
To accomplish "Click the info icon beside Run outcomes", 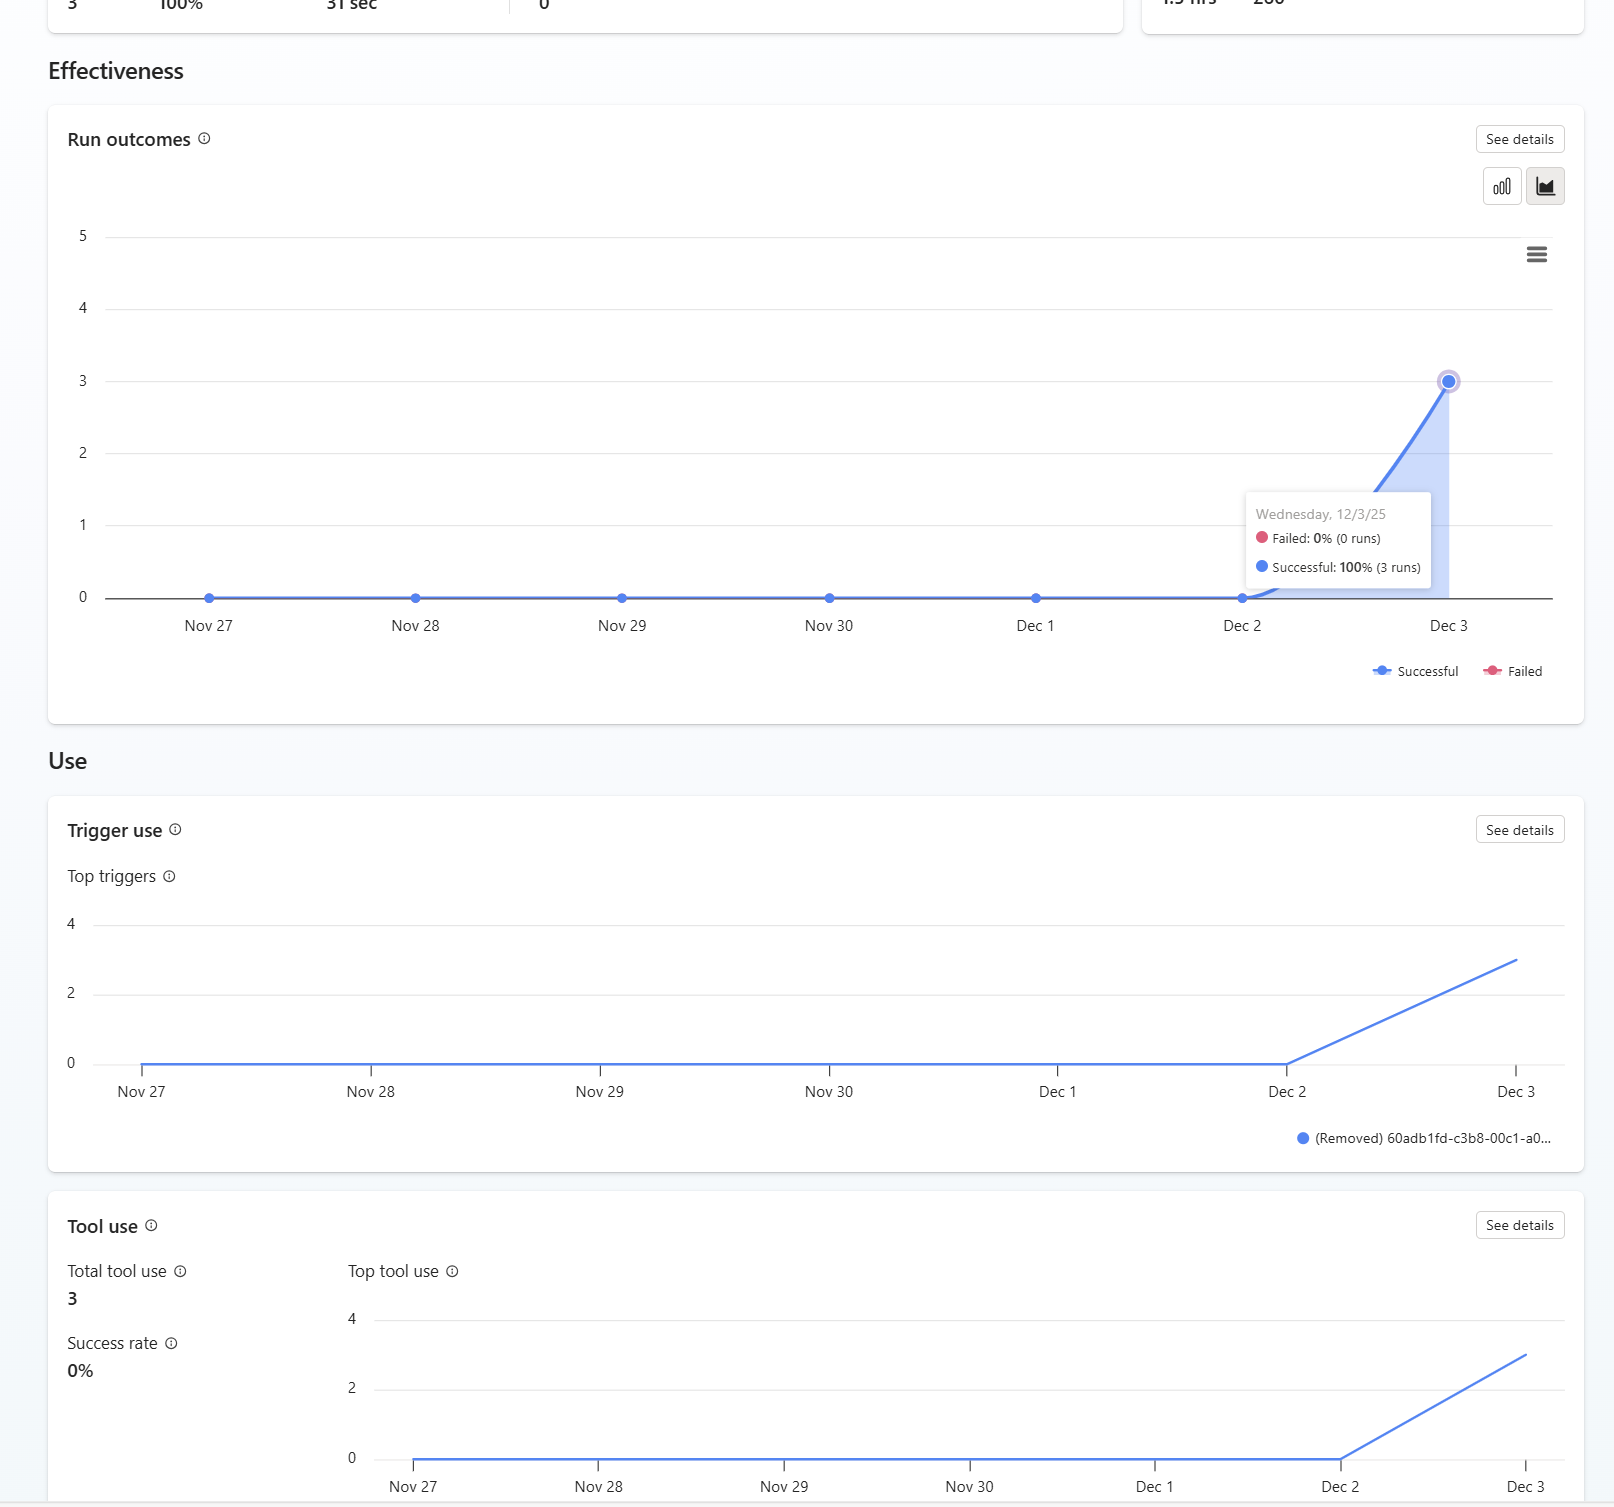I will [x=204, y=139].
